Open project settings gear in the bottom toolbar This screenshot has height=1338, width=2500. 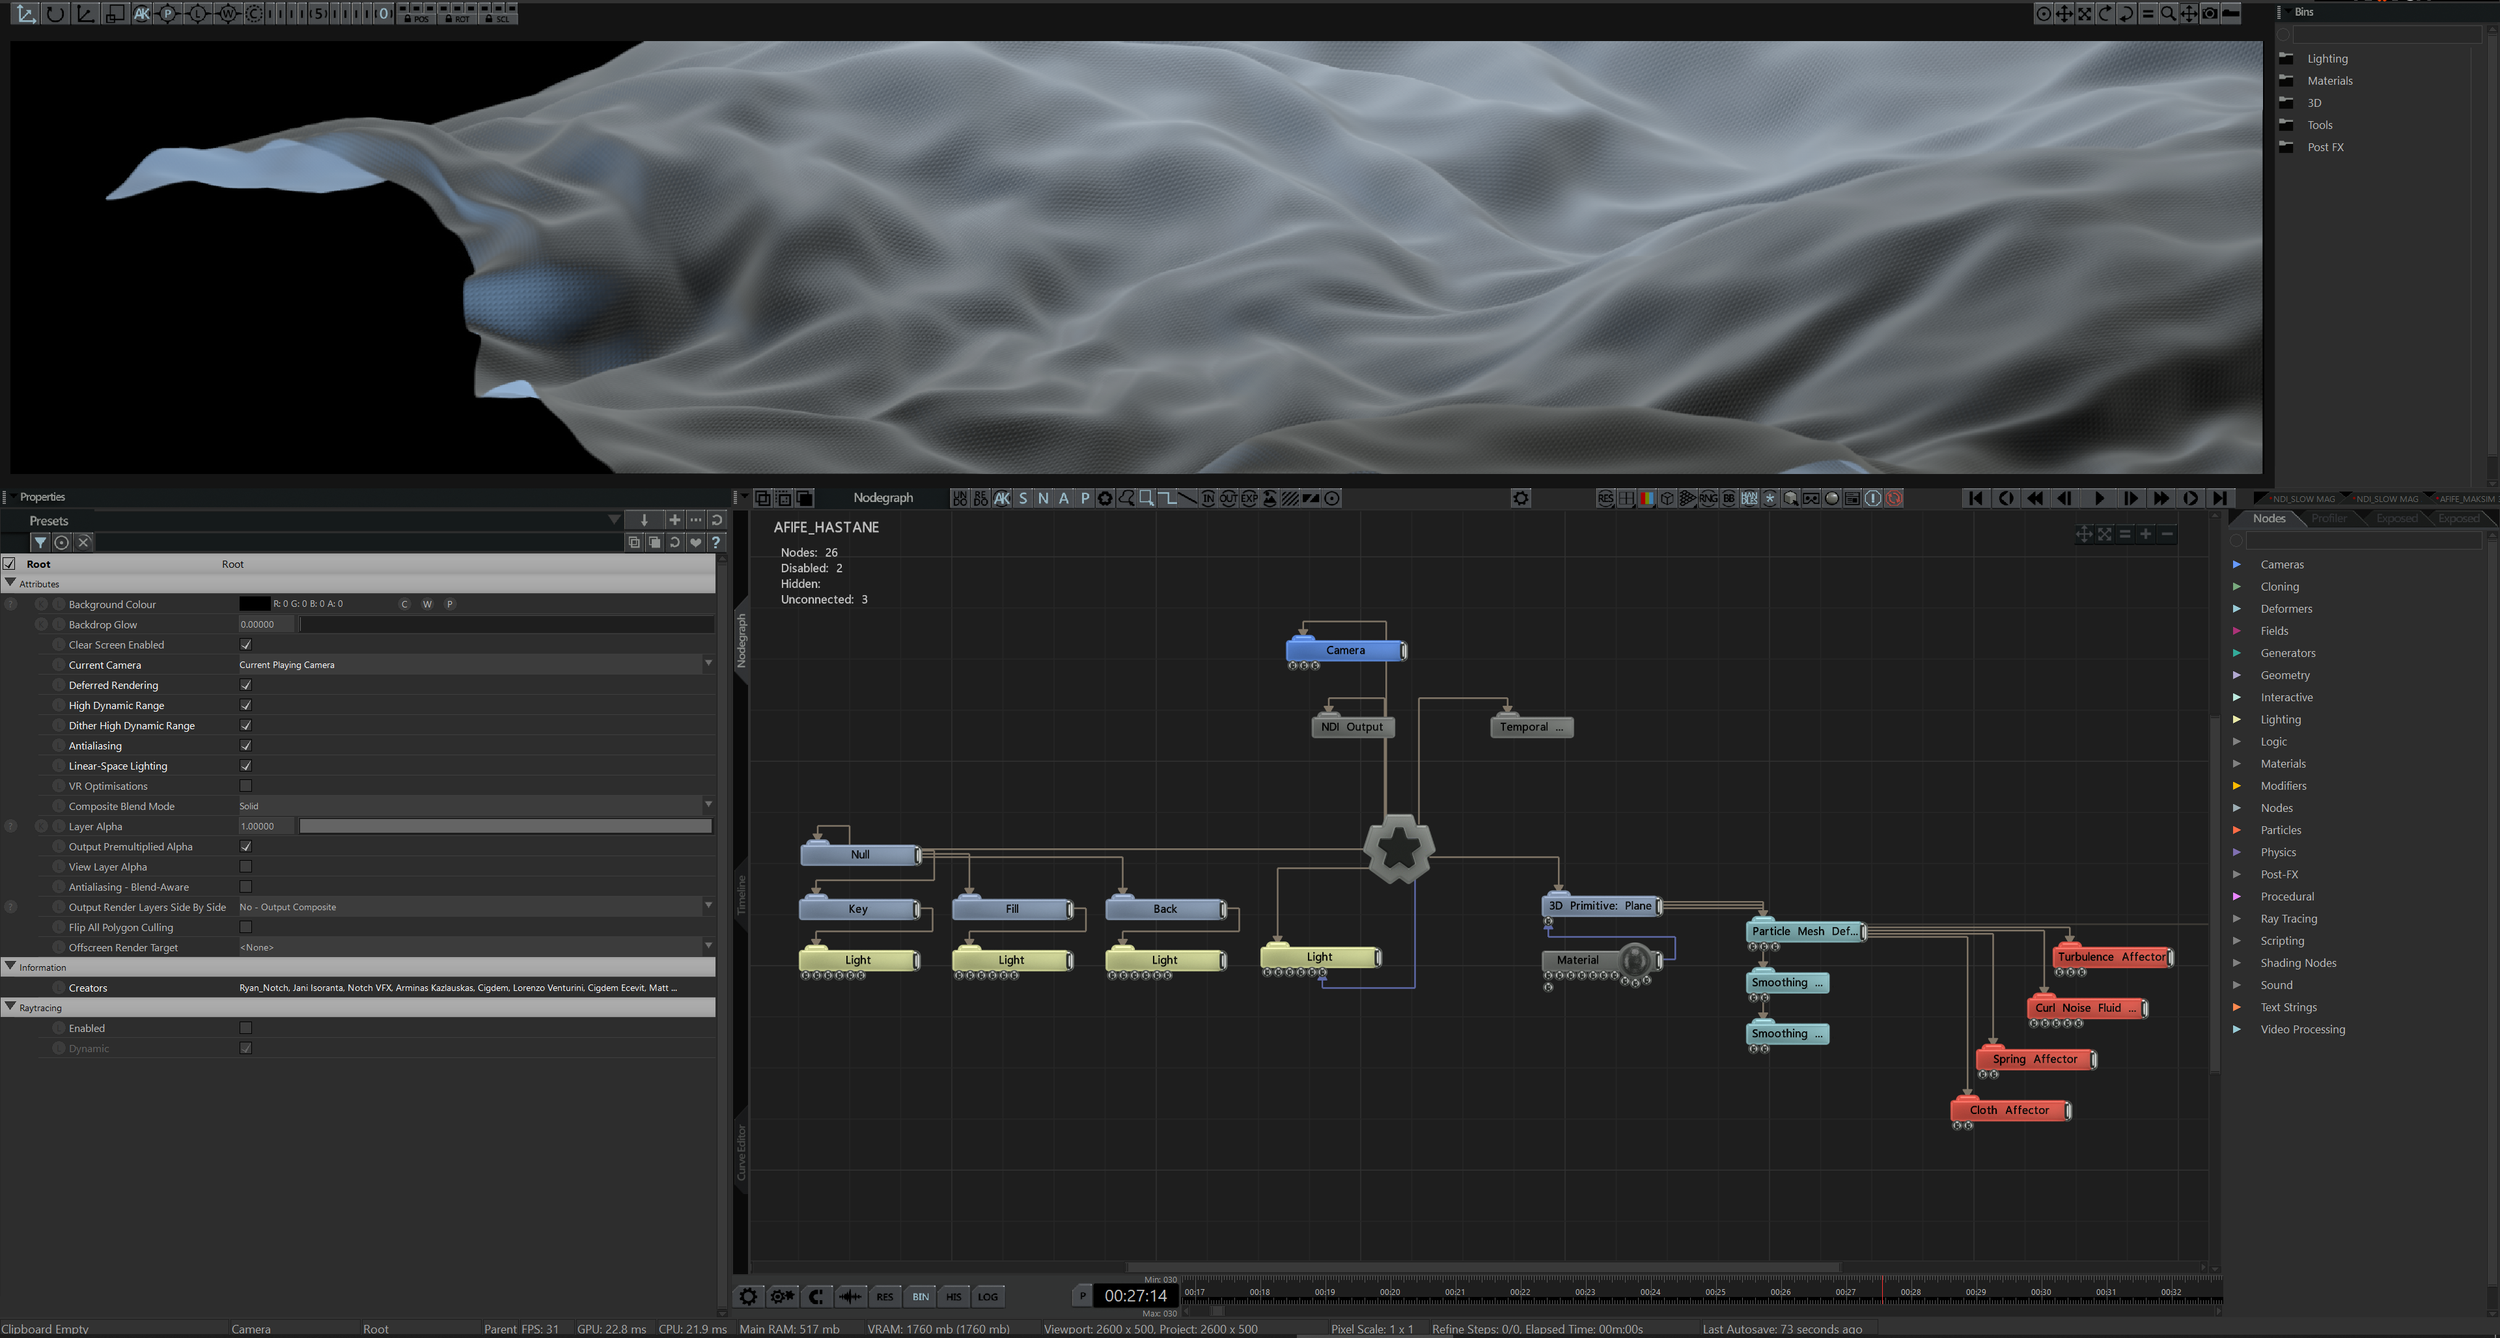(747, 1297)
